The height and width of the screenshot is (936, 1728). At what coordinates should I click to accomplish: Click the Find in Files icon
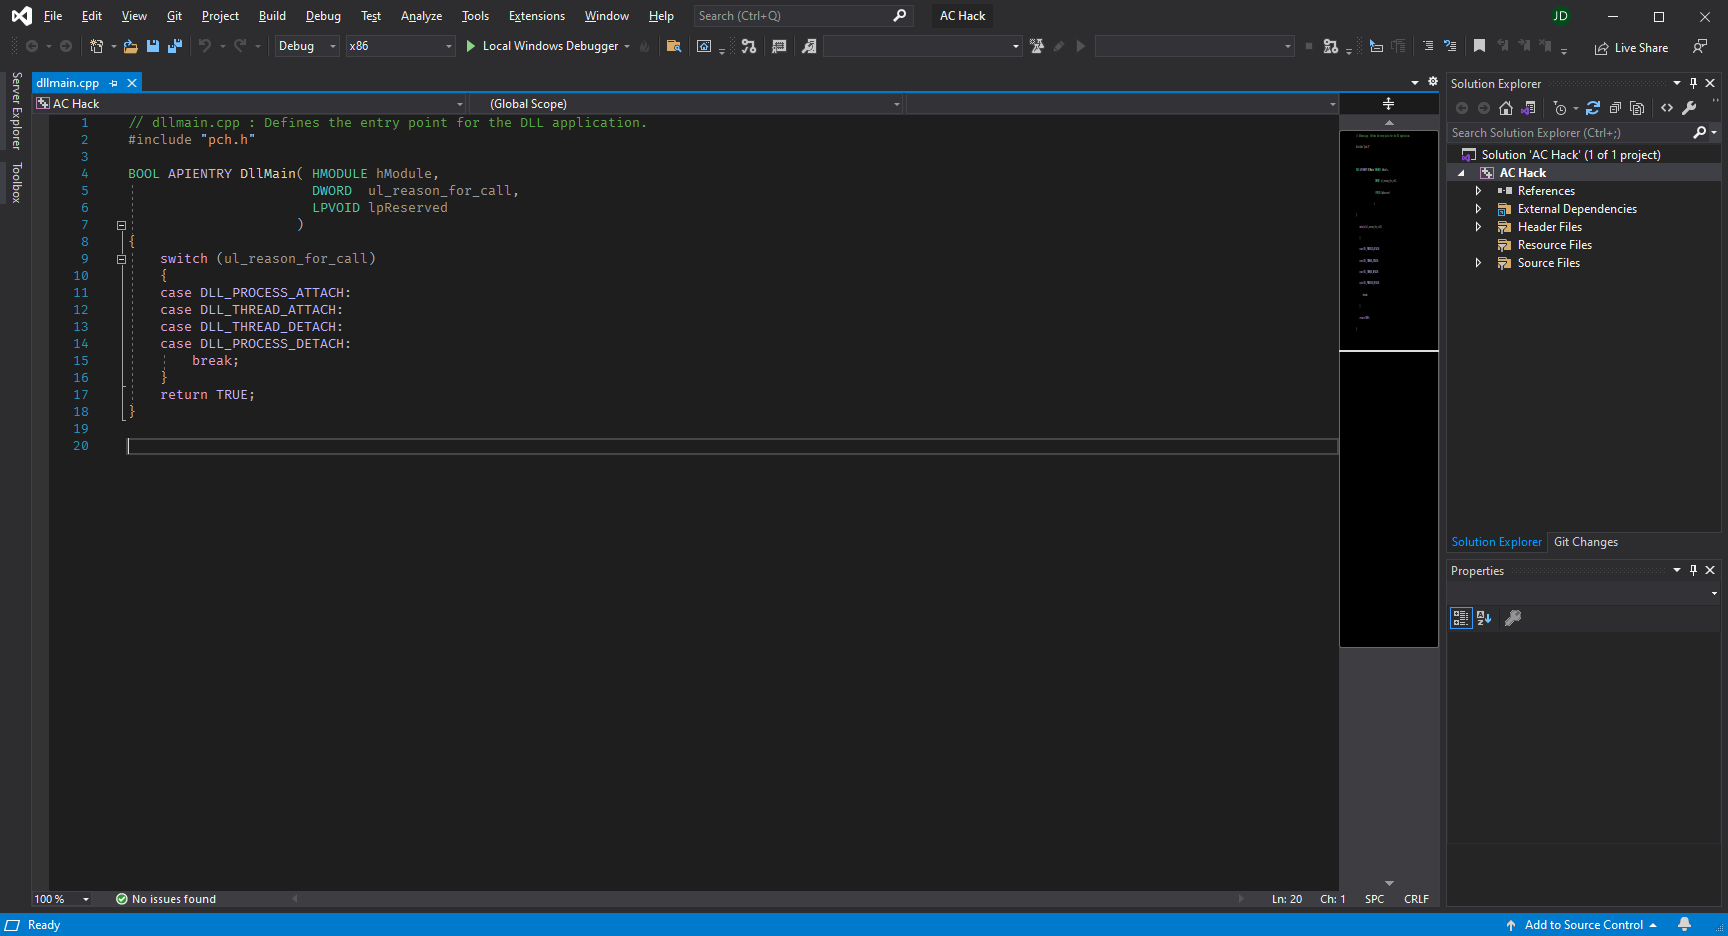click(x=674, y=46)
